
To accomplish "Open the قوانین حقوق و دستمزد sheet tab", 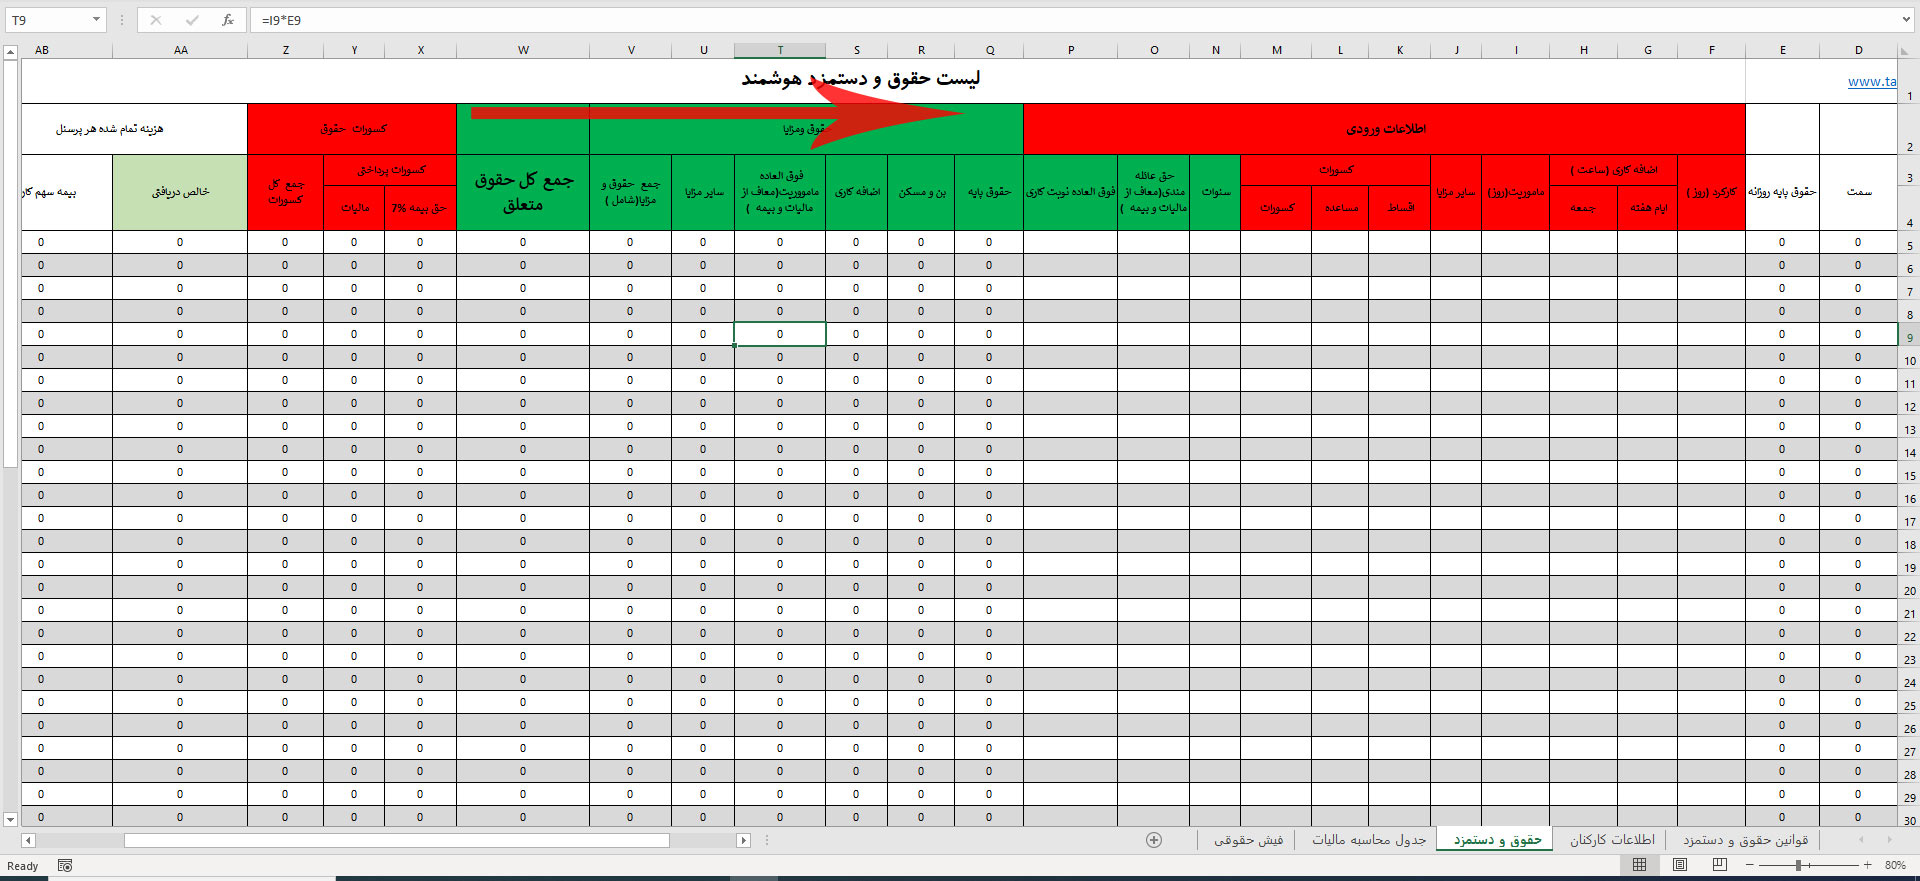I will (x=1745, y=840).
